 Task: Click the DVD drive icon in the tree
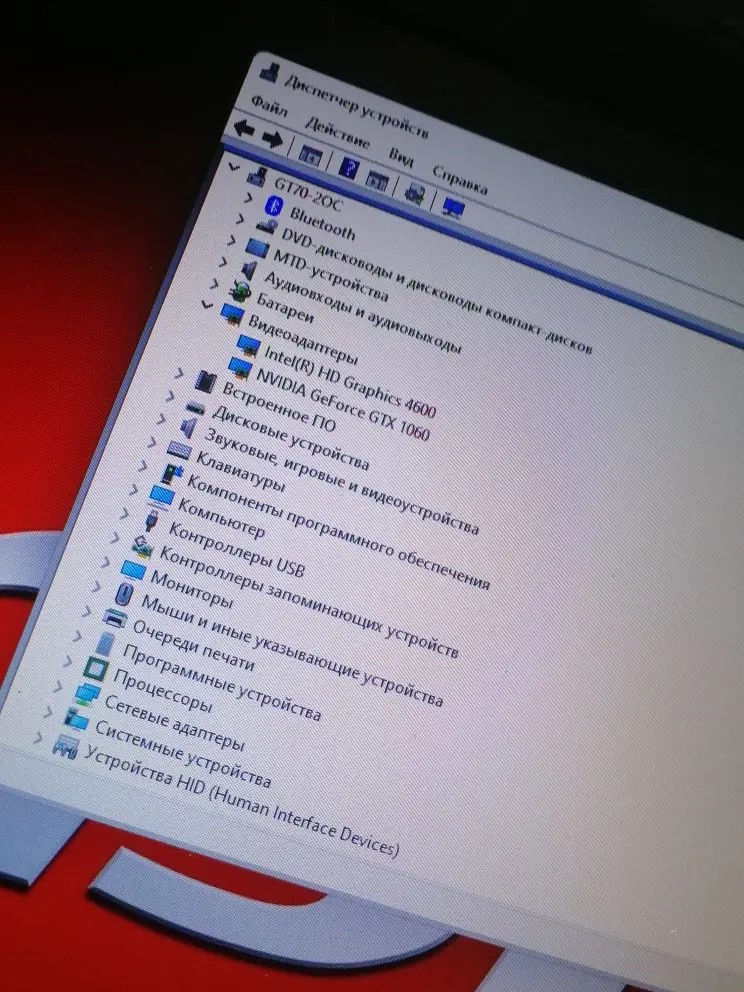[268, 225]
